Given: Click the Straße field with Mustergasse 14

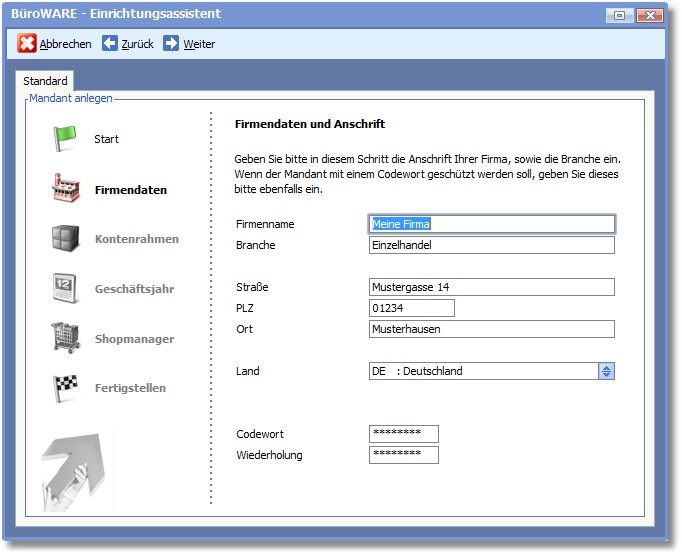Looking at the screenshot, I should (491, 287).
